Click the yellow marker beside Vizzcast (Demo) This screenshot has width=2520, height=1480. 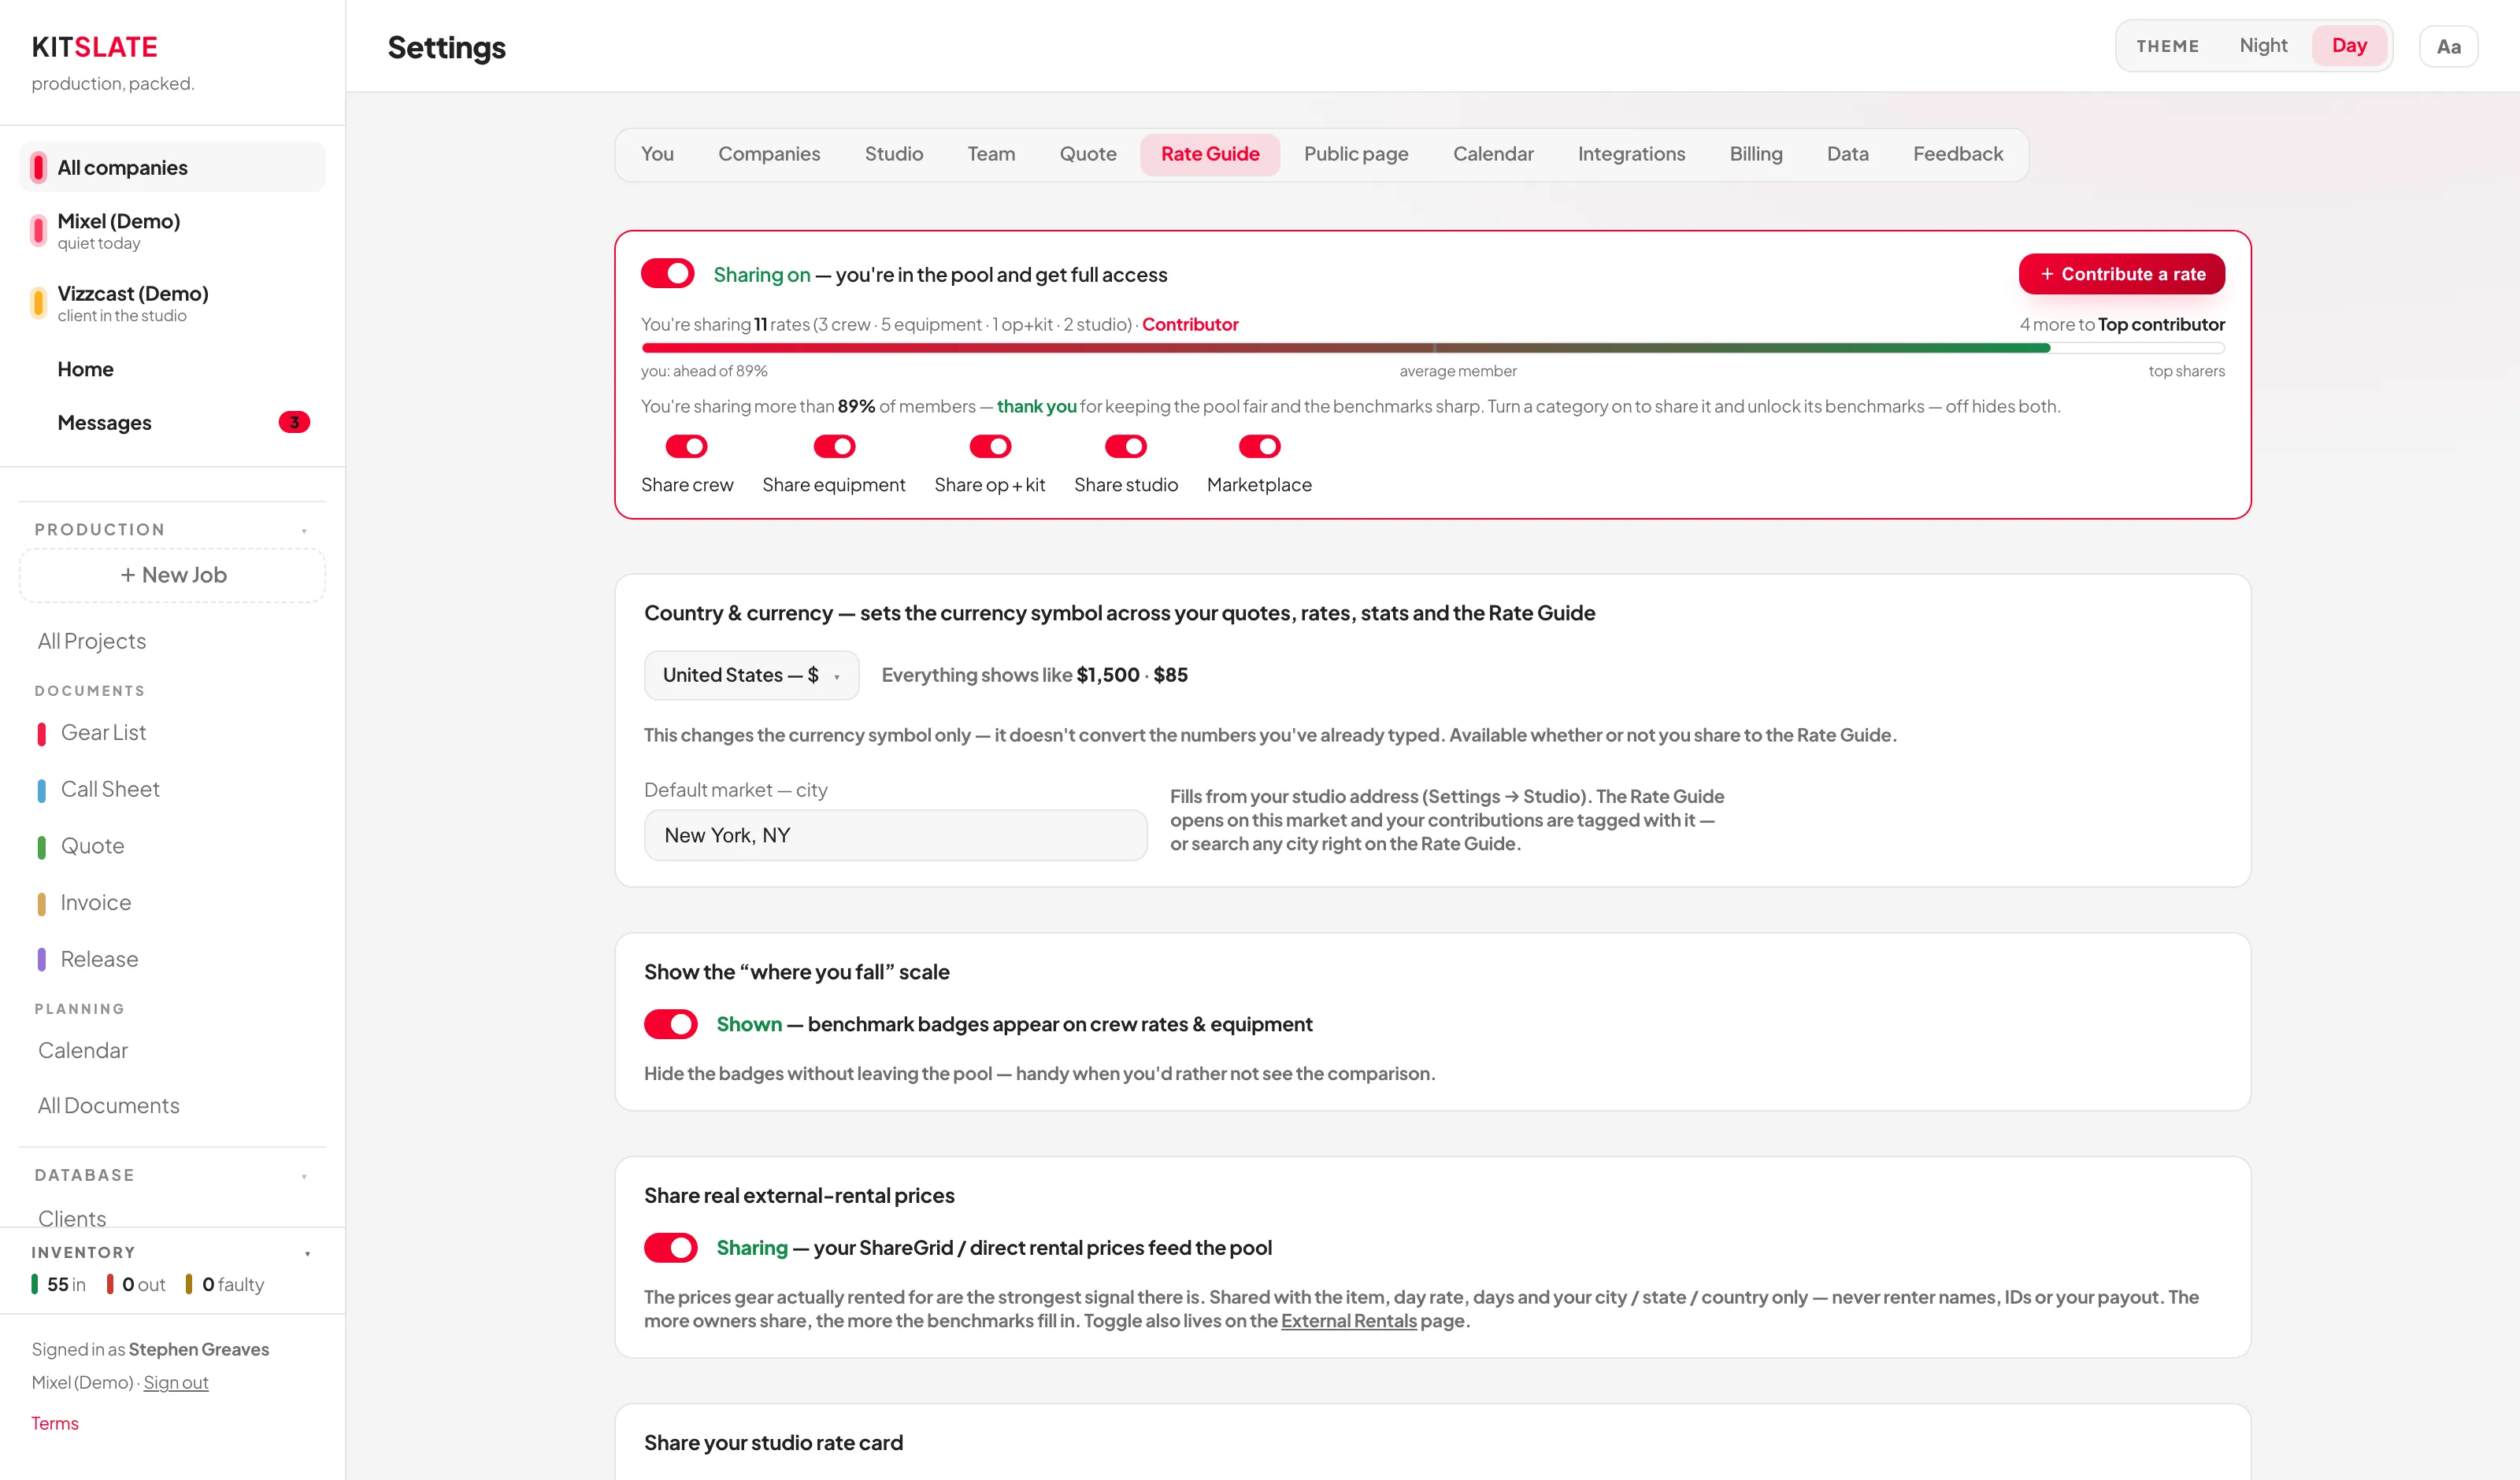click(x=39, y=303)
